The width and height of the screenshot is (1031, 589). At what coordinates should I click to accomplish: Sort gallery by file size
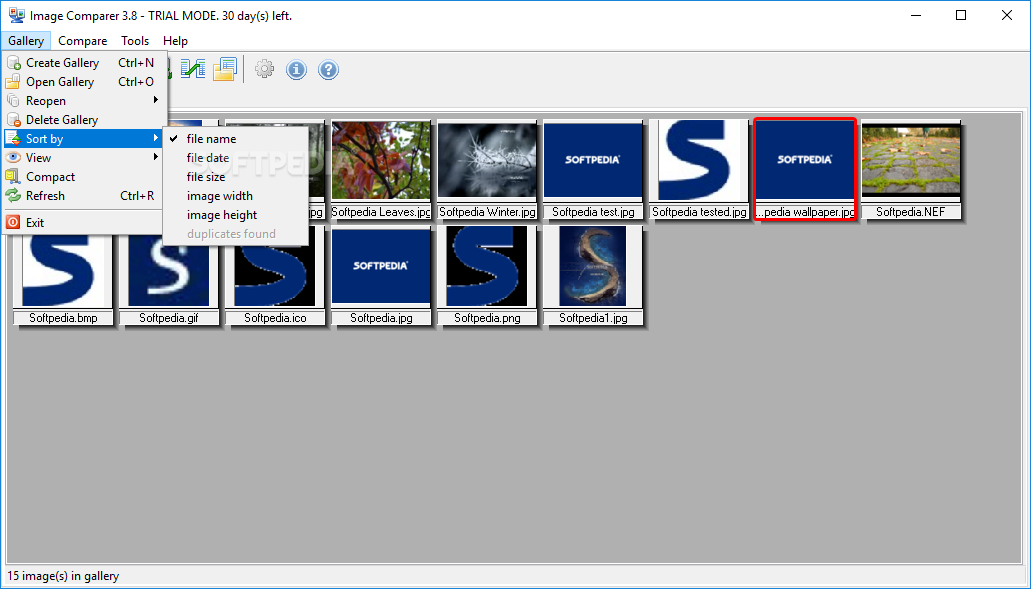click(x=235, y=177)
